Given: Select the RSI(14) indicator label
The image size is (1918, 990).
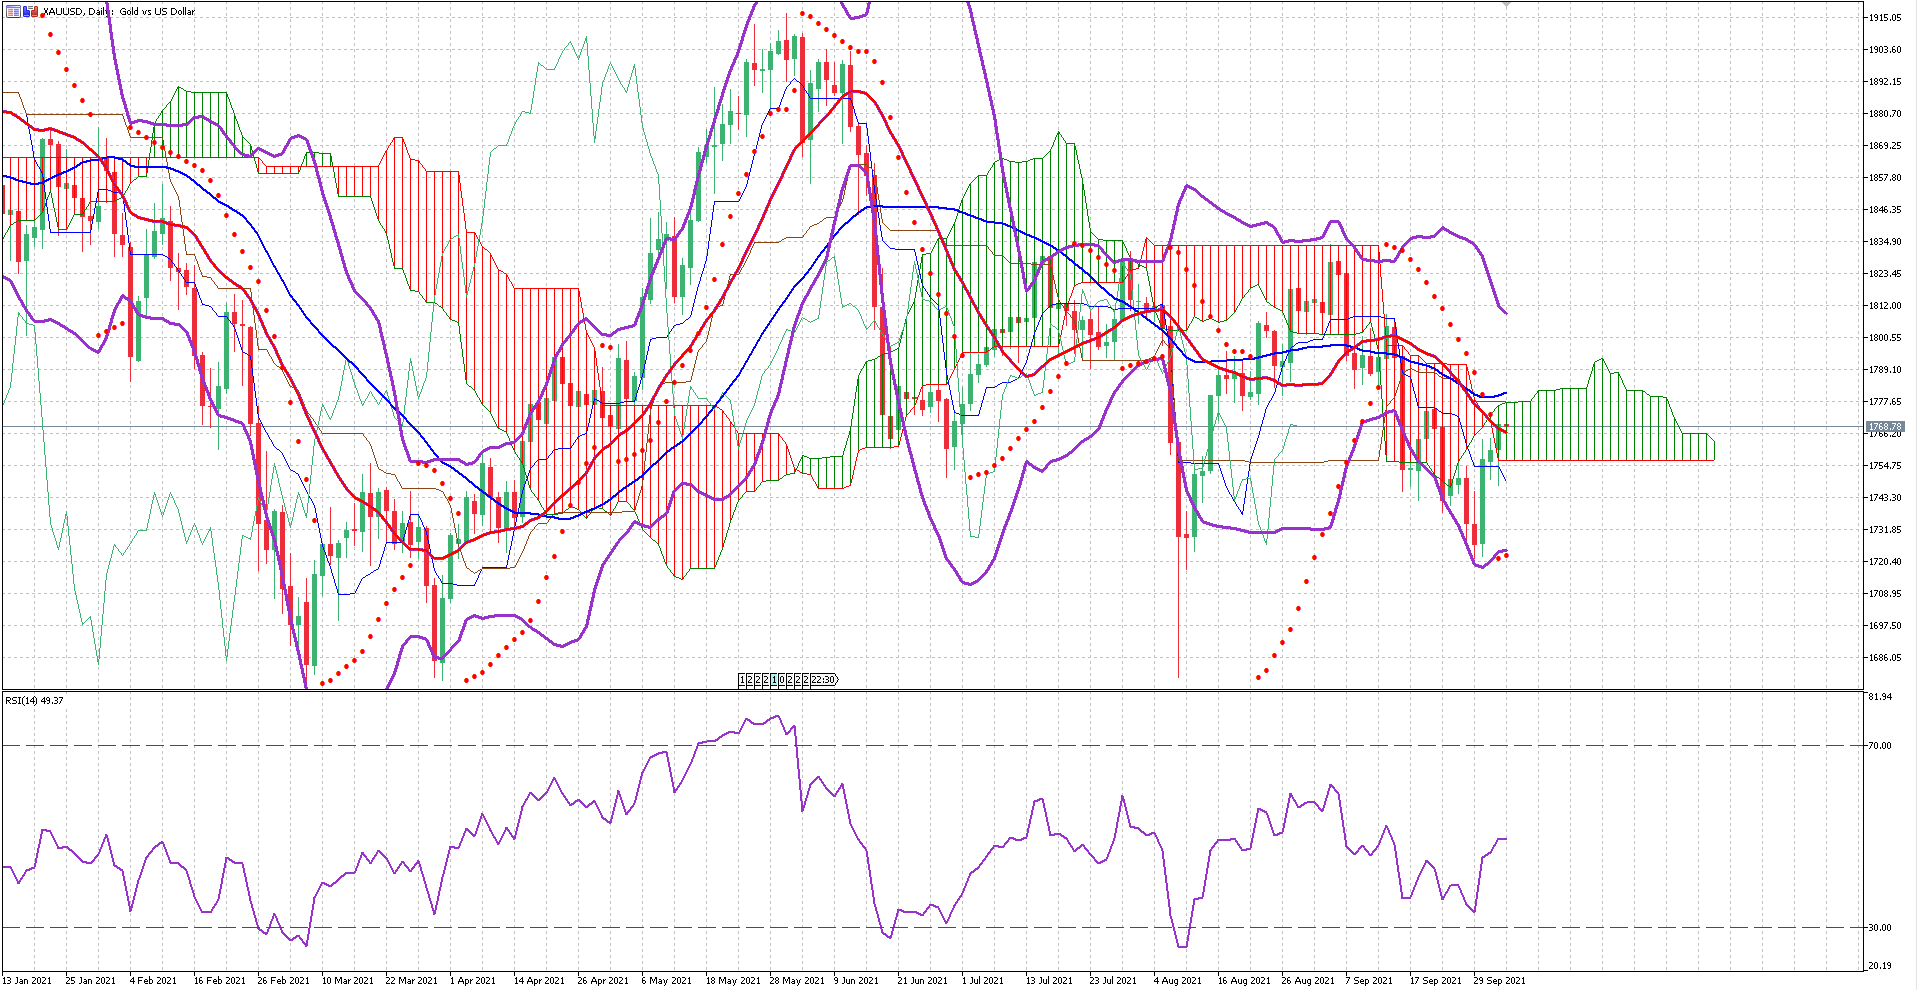Looking at the screenshot, I should [x=34, y=700].
